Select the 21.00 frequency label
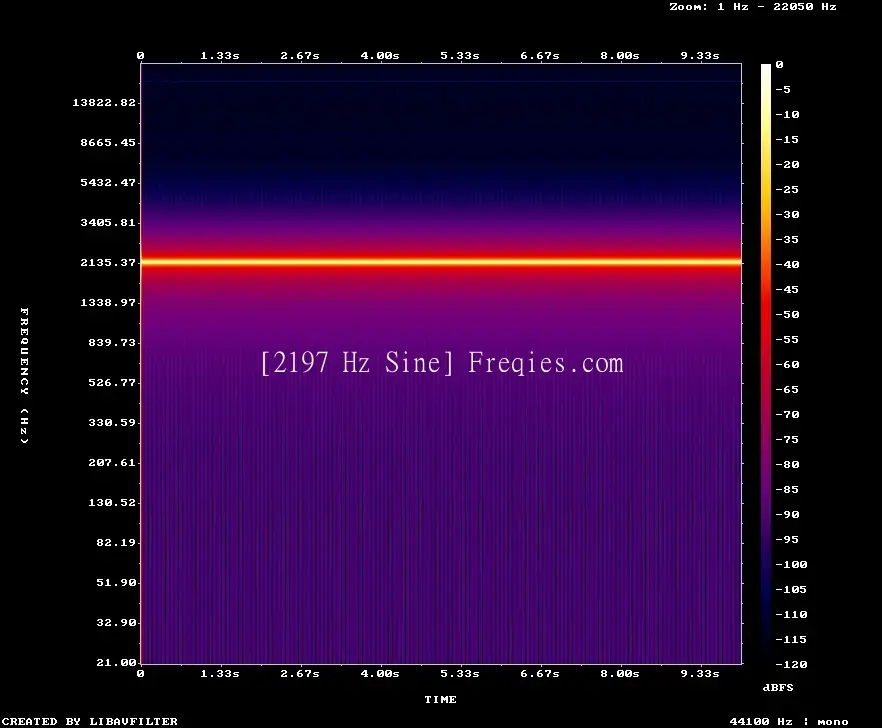882x728 pixels. tap(116, 662)
